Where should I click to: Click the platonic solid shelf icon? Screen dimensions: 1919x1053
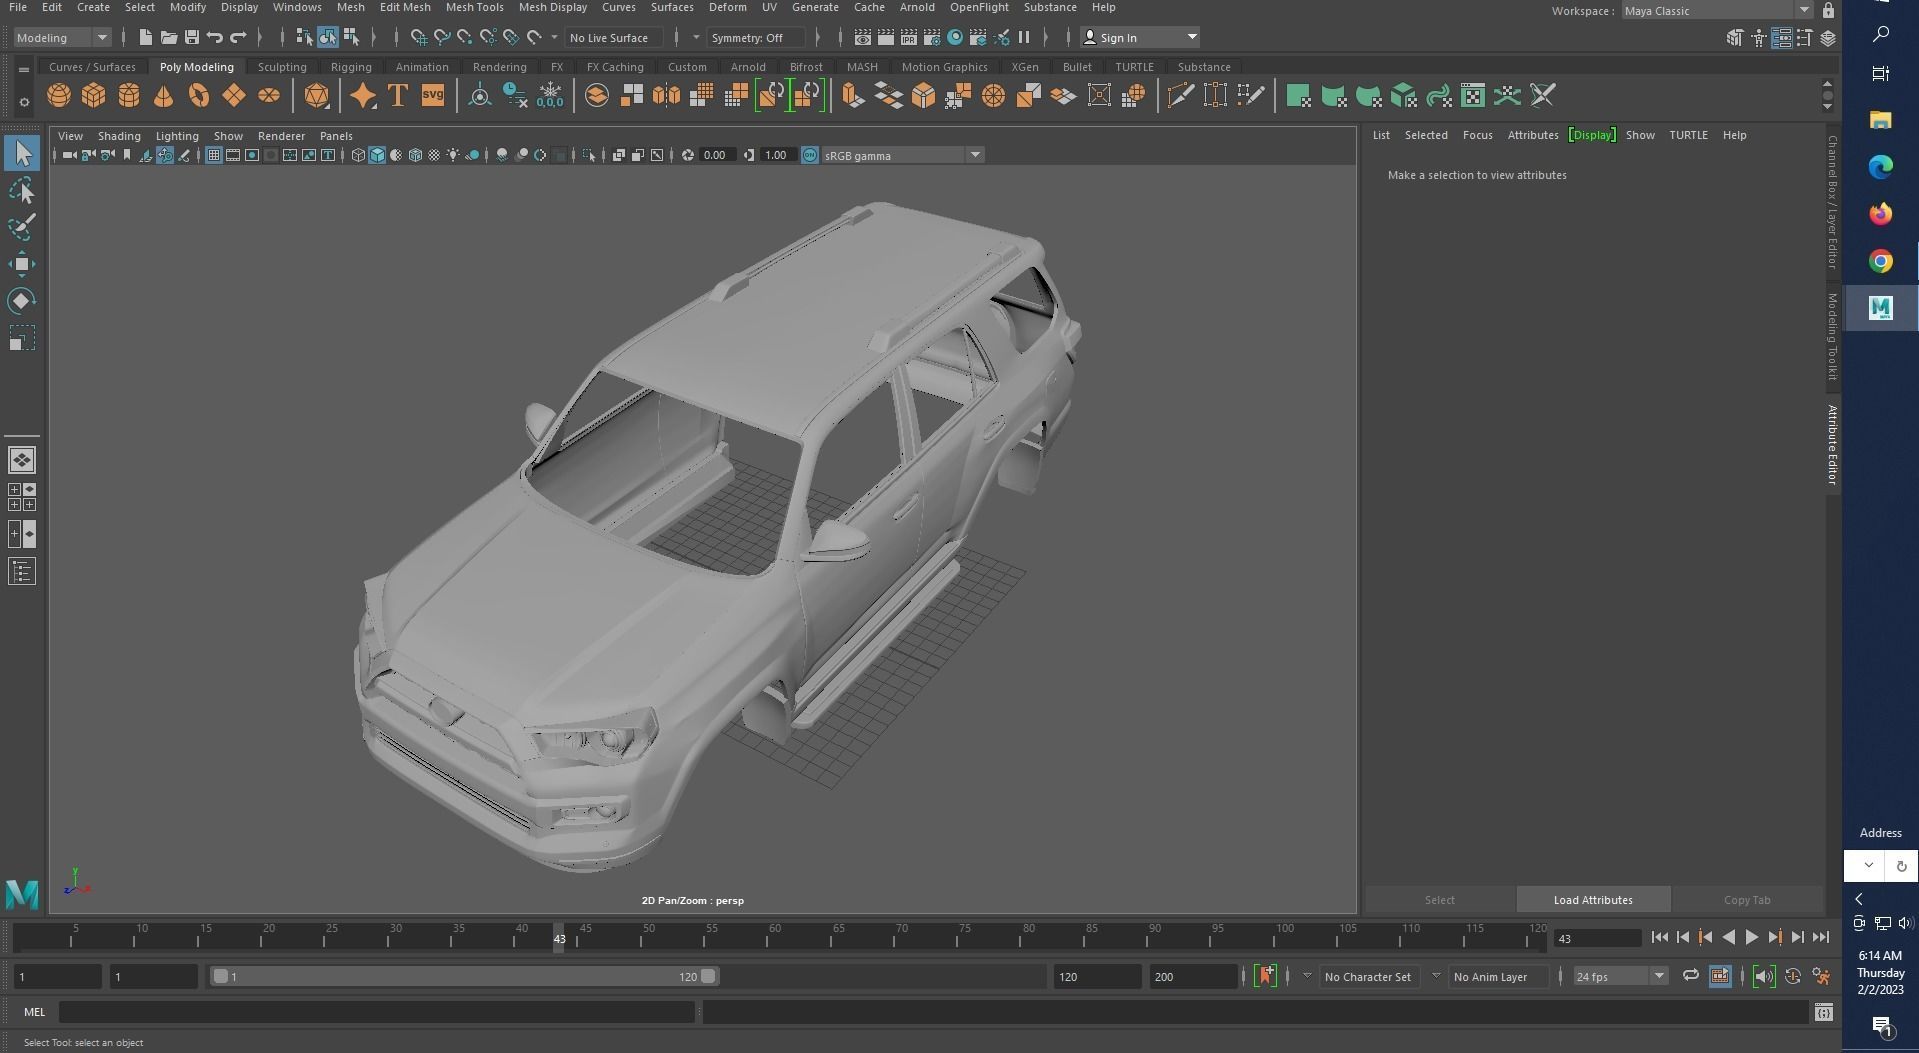point(316,96)
